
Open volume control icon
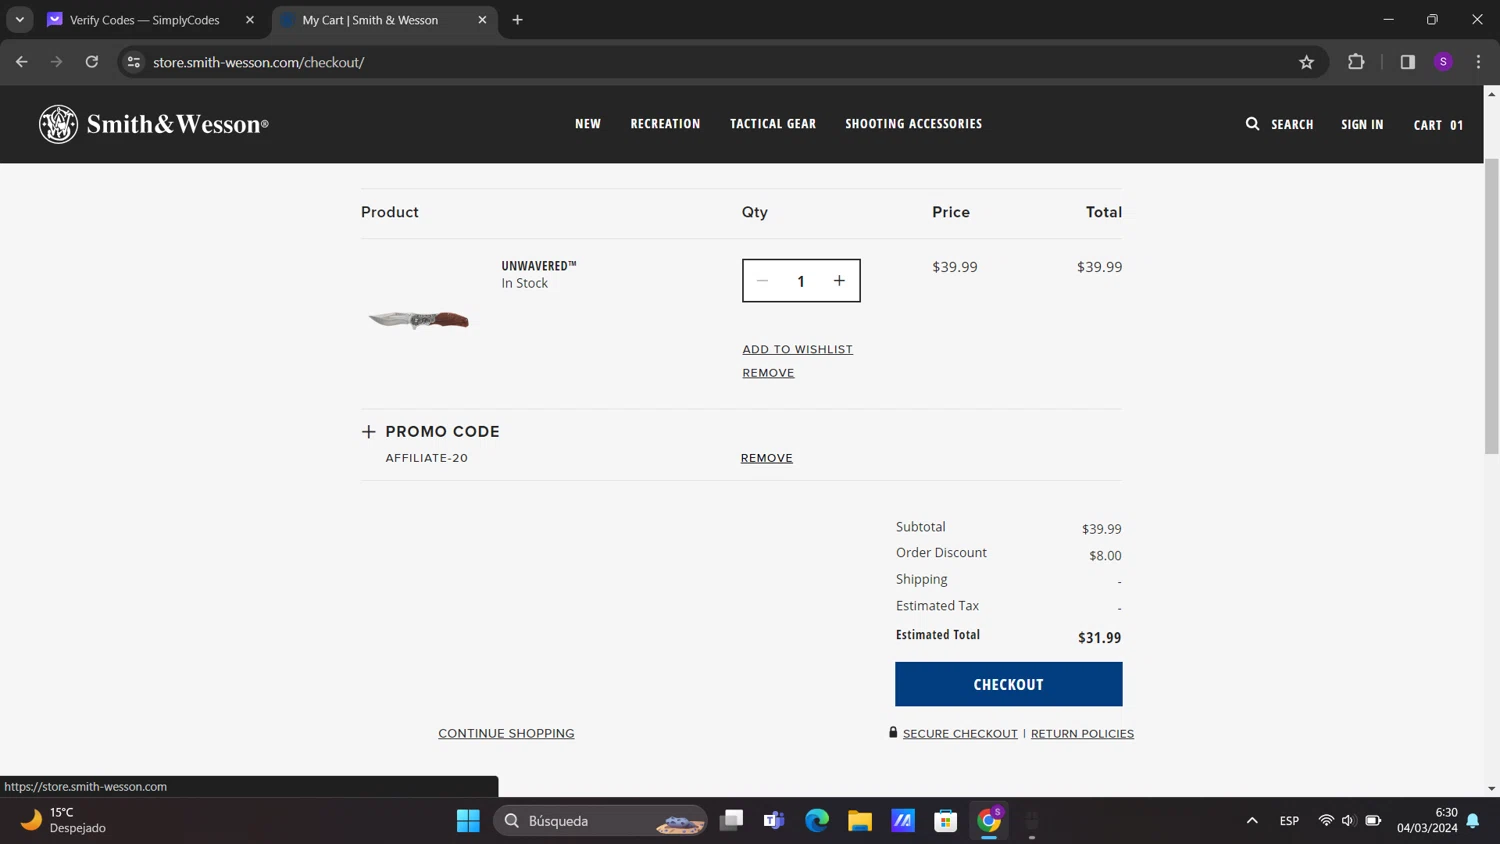[x=1348, y=821]
